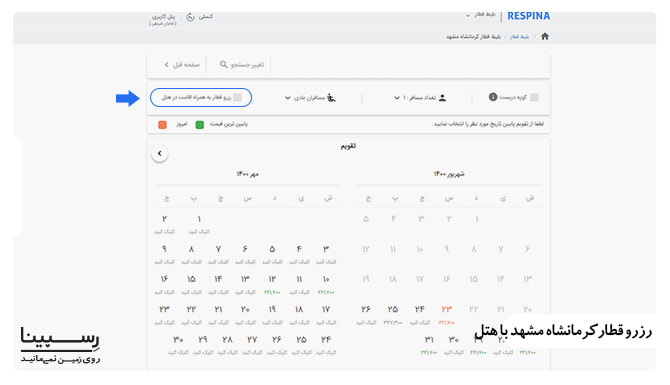
Task: Click the info icon beside کوپه دربست
Action: coord(493,97)
